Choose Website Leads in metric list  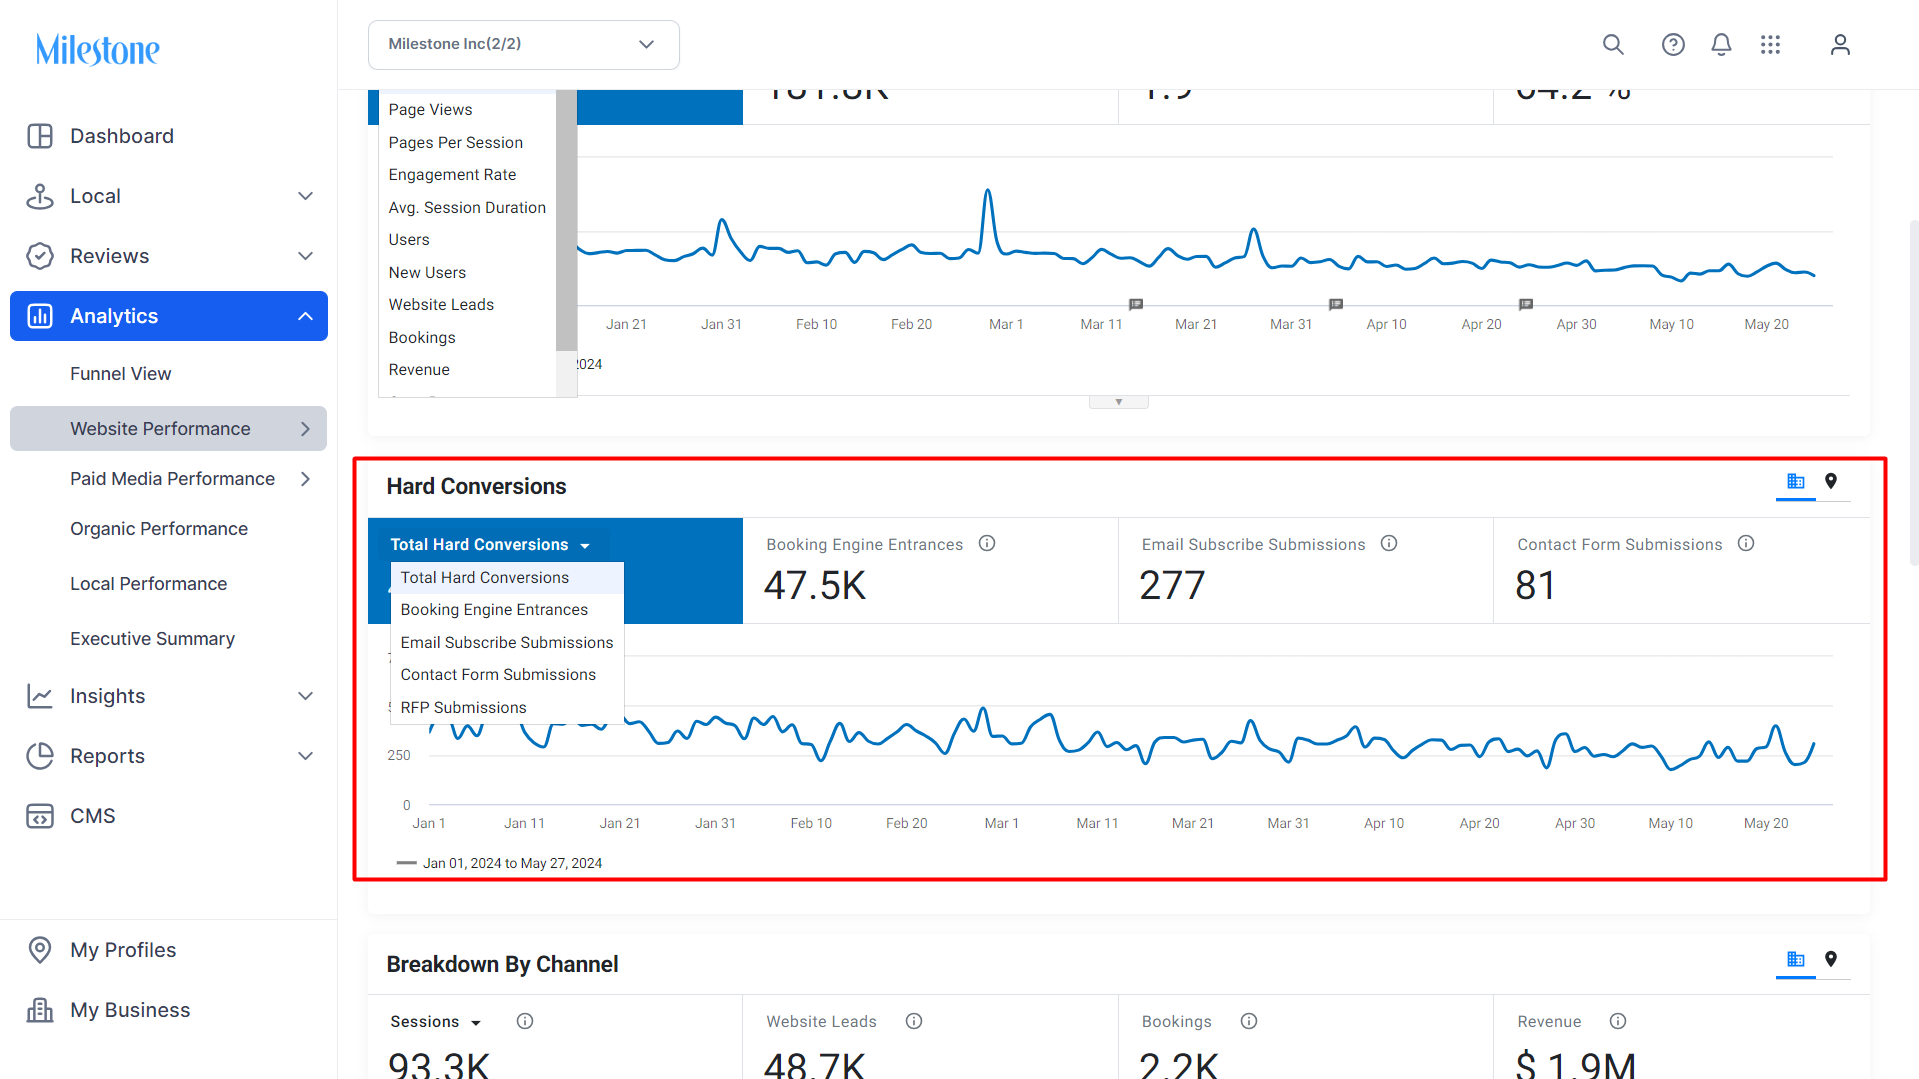tap(467, 305)
